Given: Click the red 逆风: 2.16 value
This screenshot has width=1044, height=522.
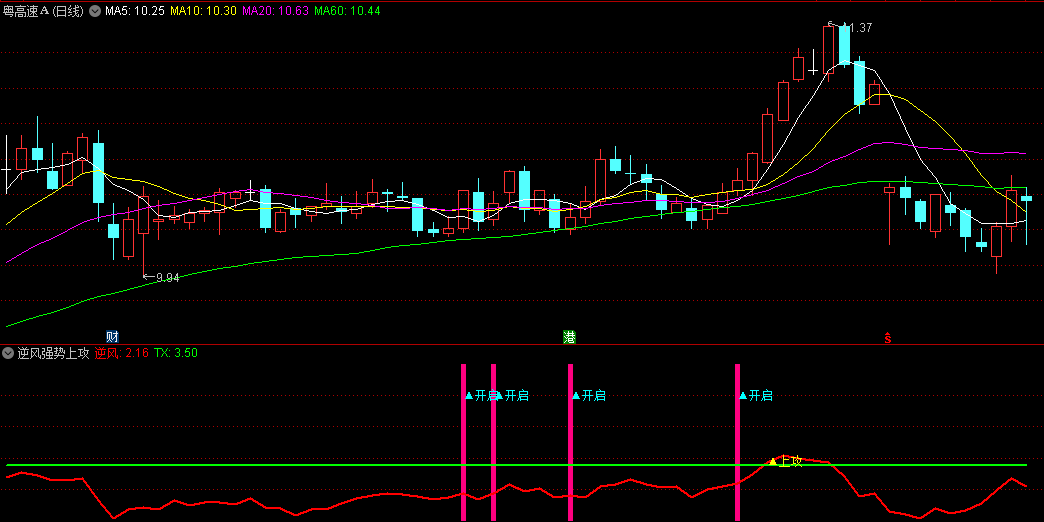Looking at the screenshot, I should tap(121, 354).
